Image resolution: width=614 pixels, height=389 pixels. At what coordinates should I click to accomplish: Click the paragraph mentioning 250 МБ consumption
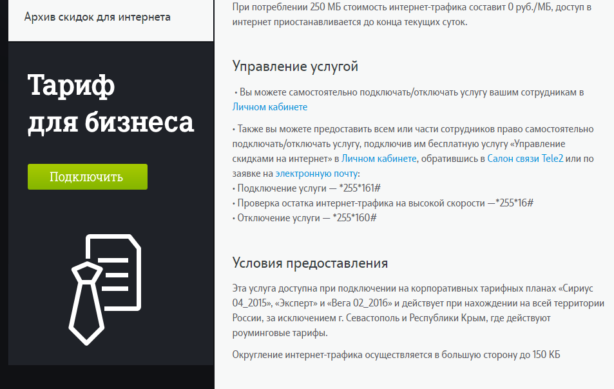[412, 14]
